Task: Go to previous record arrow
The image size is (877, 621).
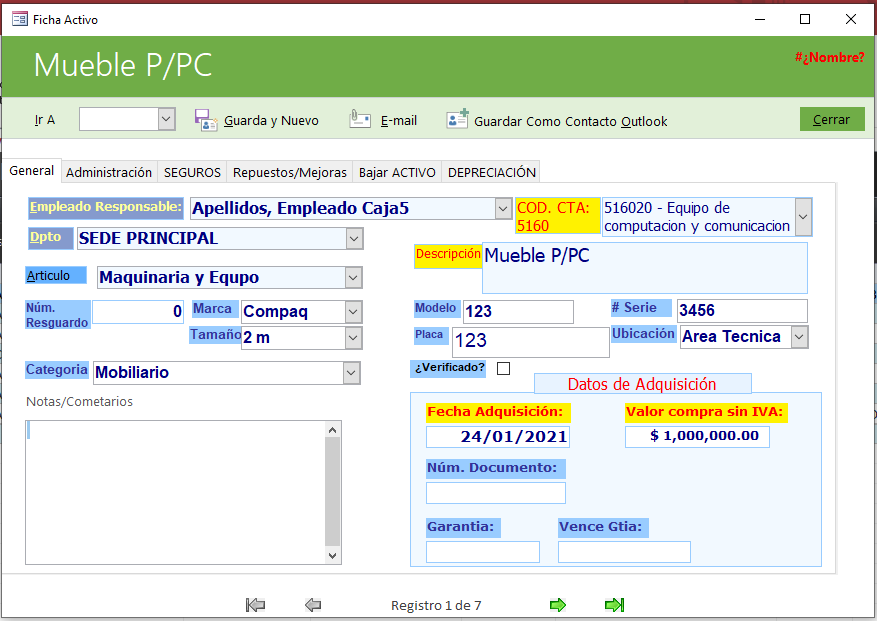Action: 313,605
